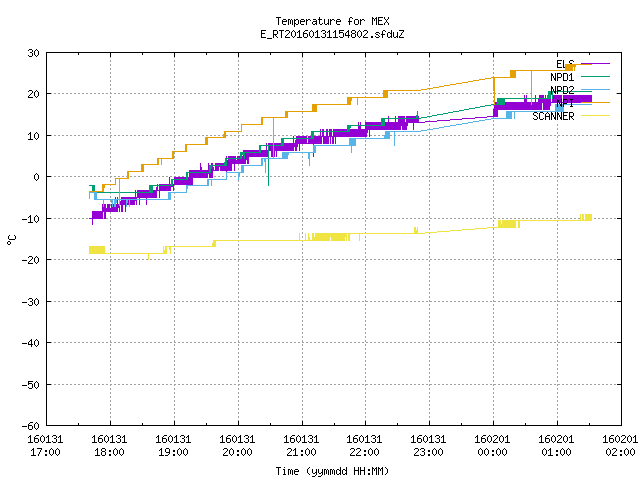This screenshot has height=480, width=640.
Task: Click the x-axis tick 160201 02:00
Action: coord(620,446)
